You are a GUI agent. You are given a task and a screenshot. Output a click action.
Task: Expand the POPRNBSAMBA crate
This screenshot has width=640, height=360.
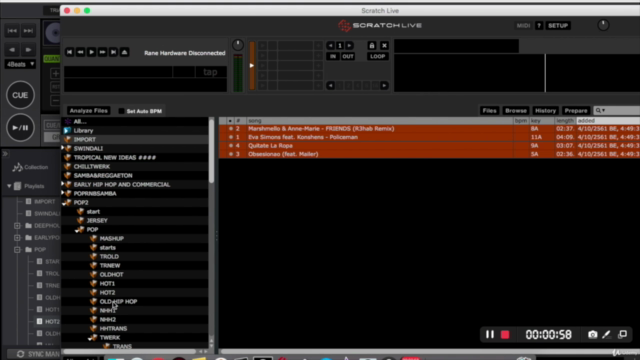[x=63, y=193]
